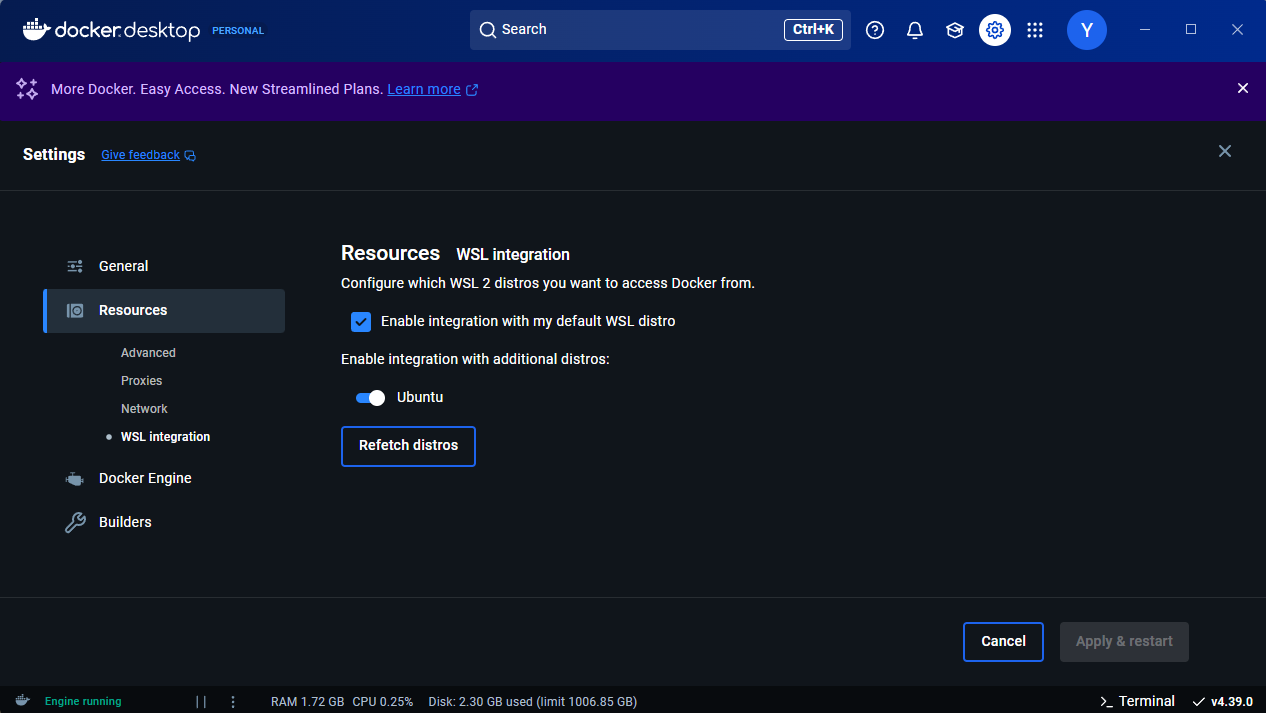Click the feedback icon beside Give feedback
The width and height of the screenshot is (1266, 713).
pyautogui.click(x=190, y=156)
